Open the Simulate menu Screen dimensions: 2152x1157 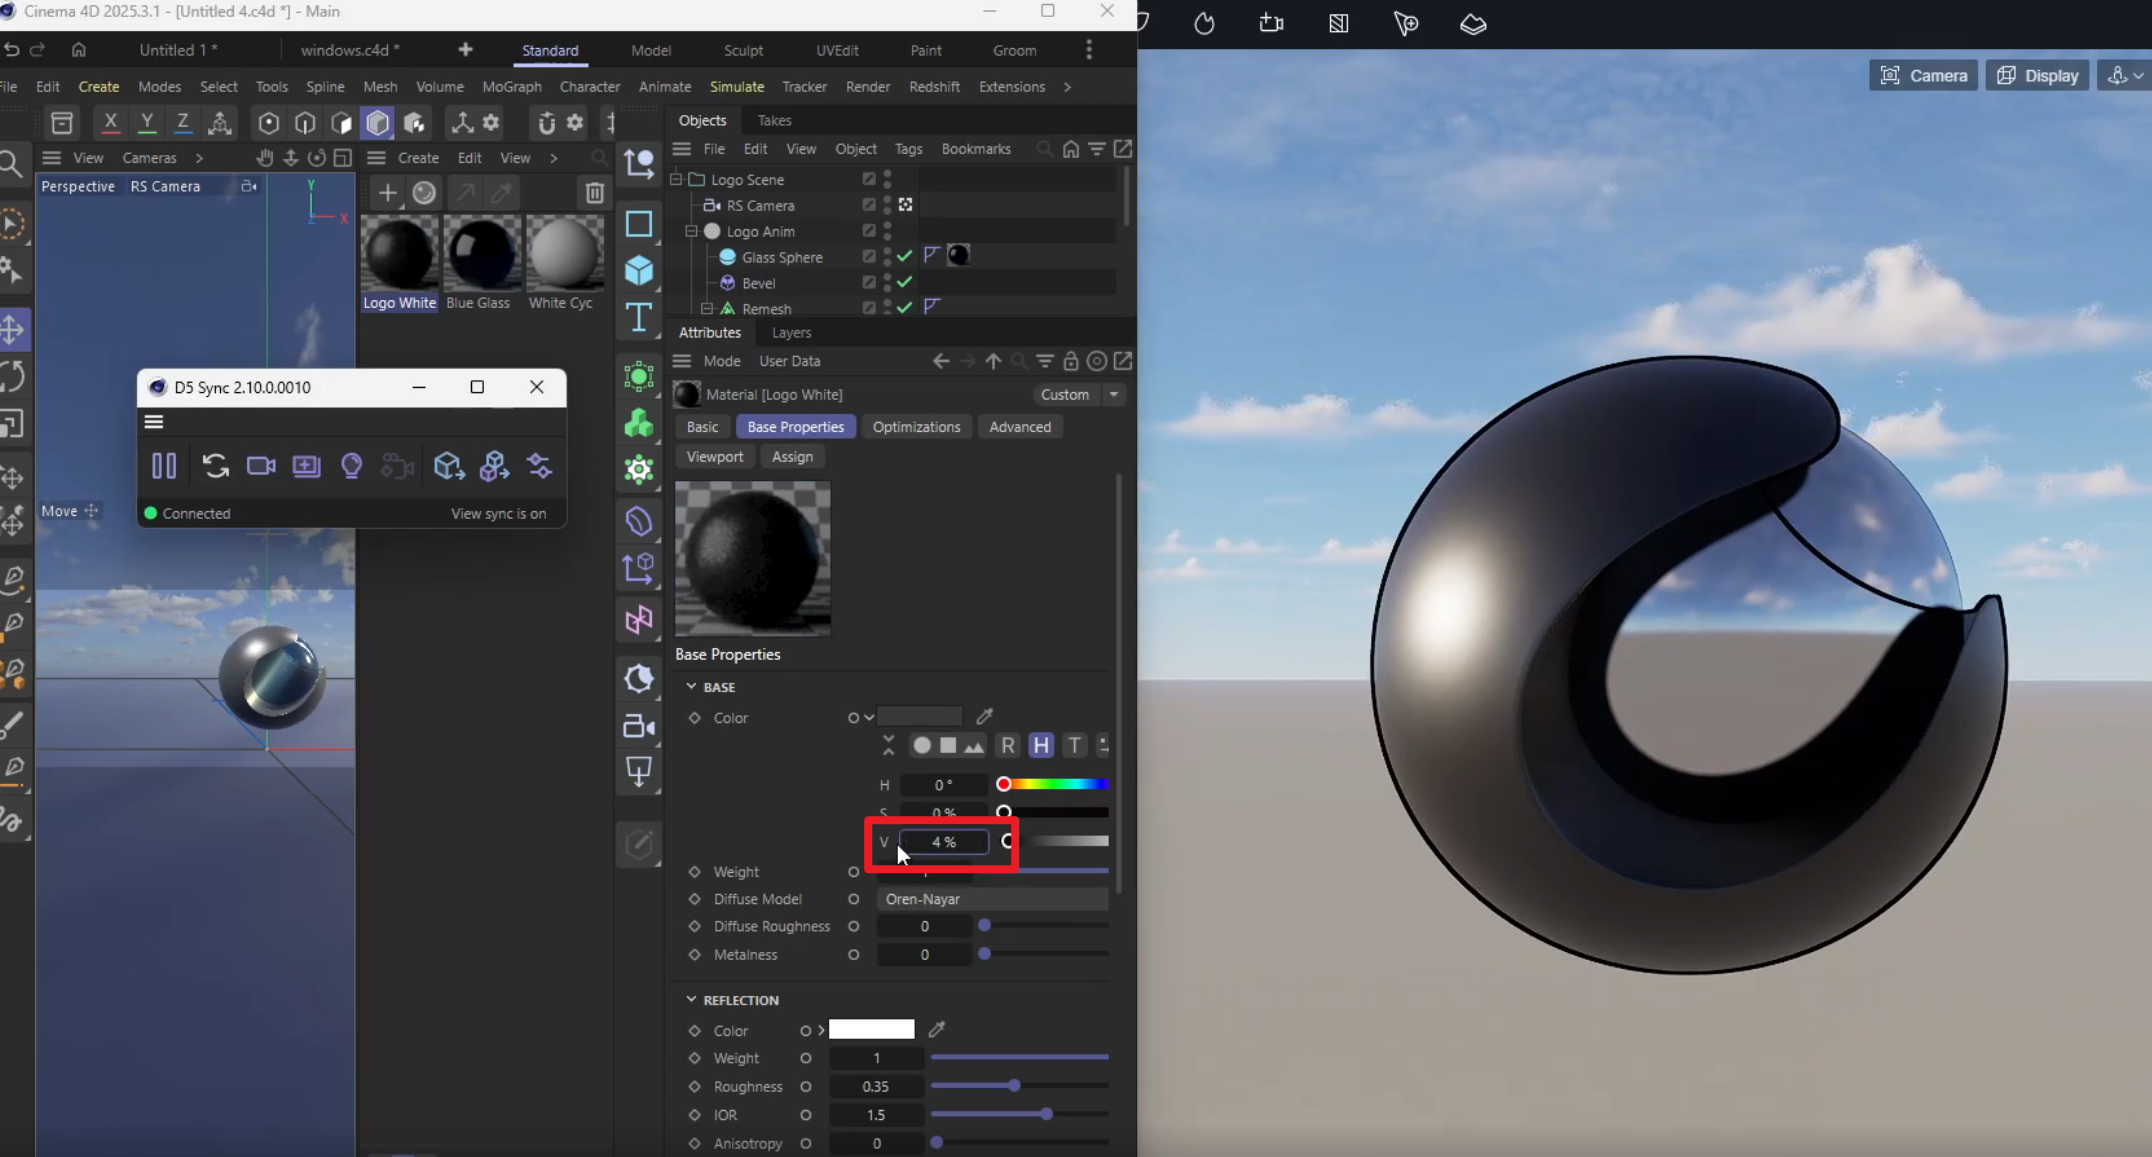(x=736, y=87)
